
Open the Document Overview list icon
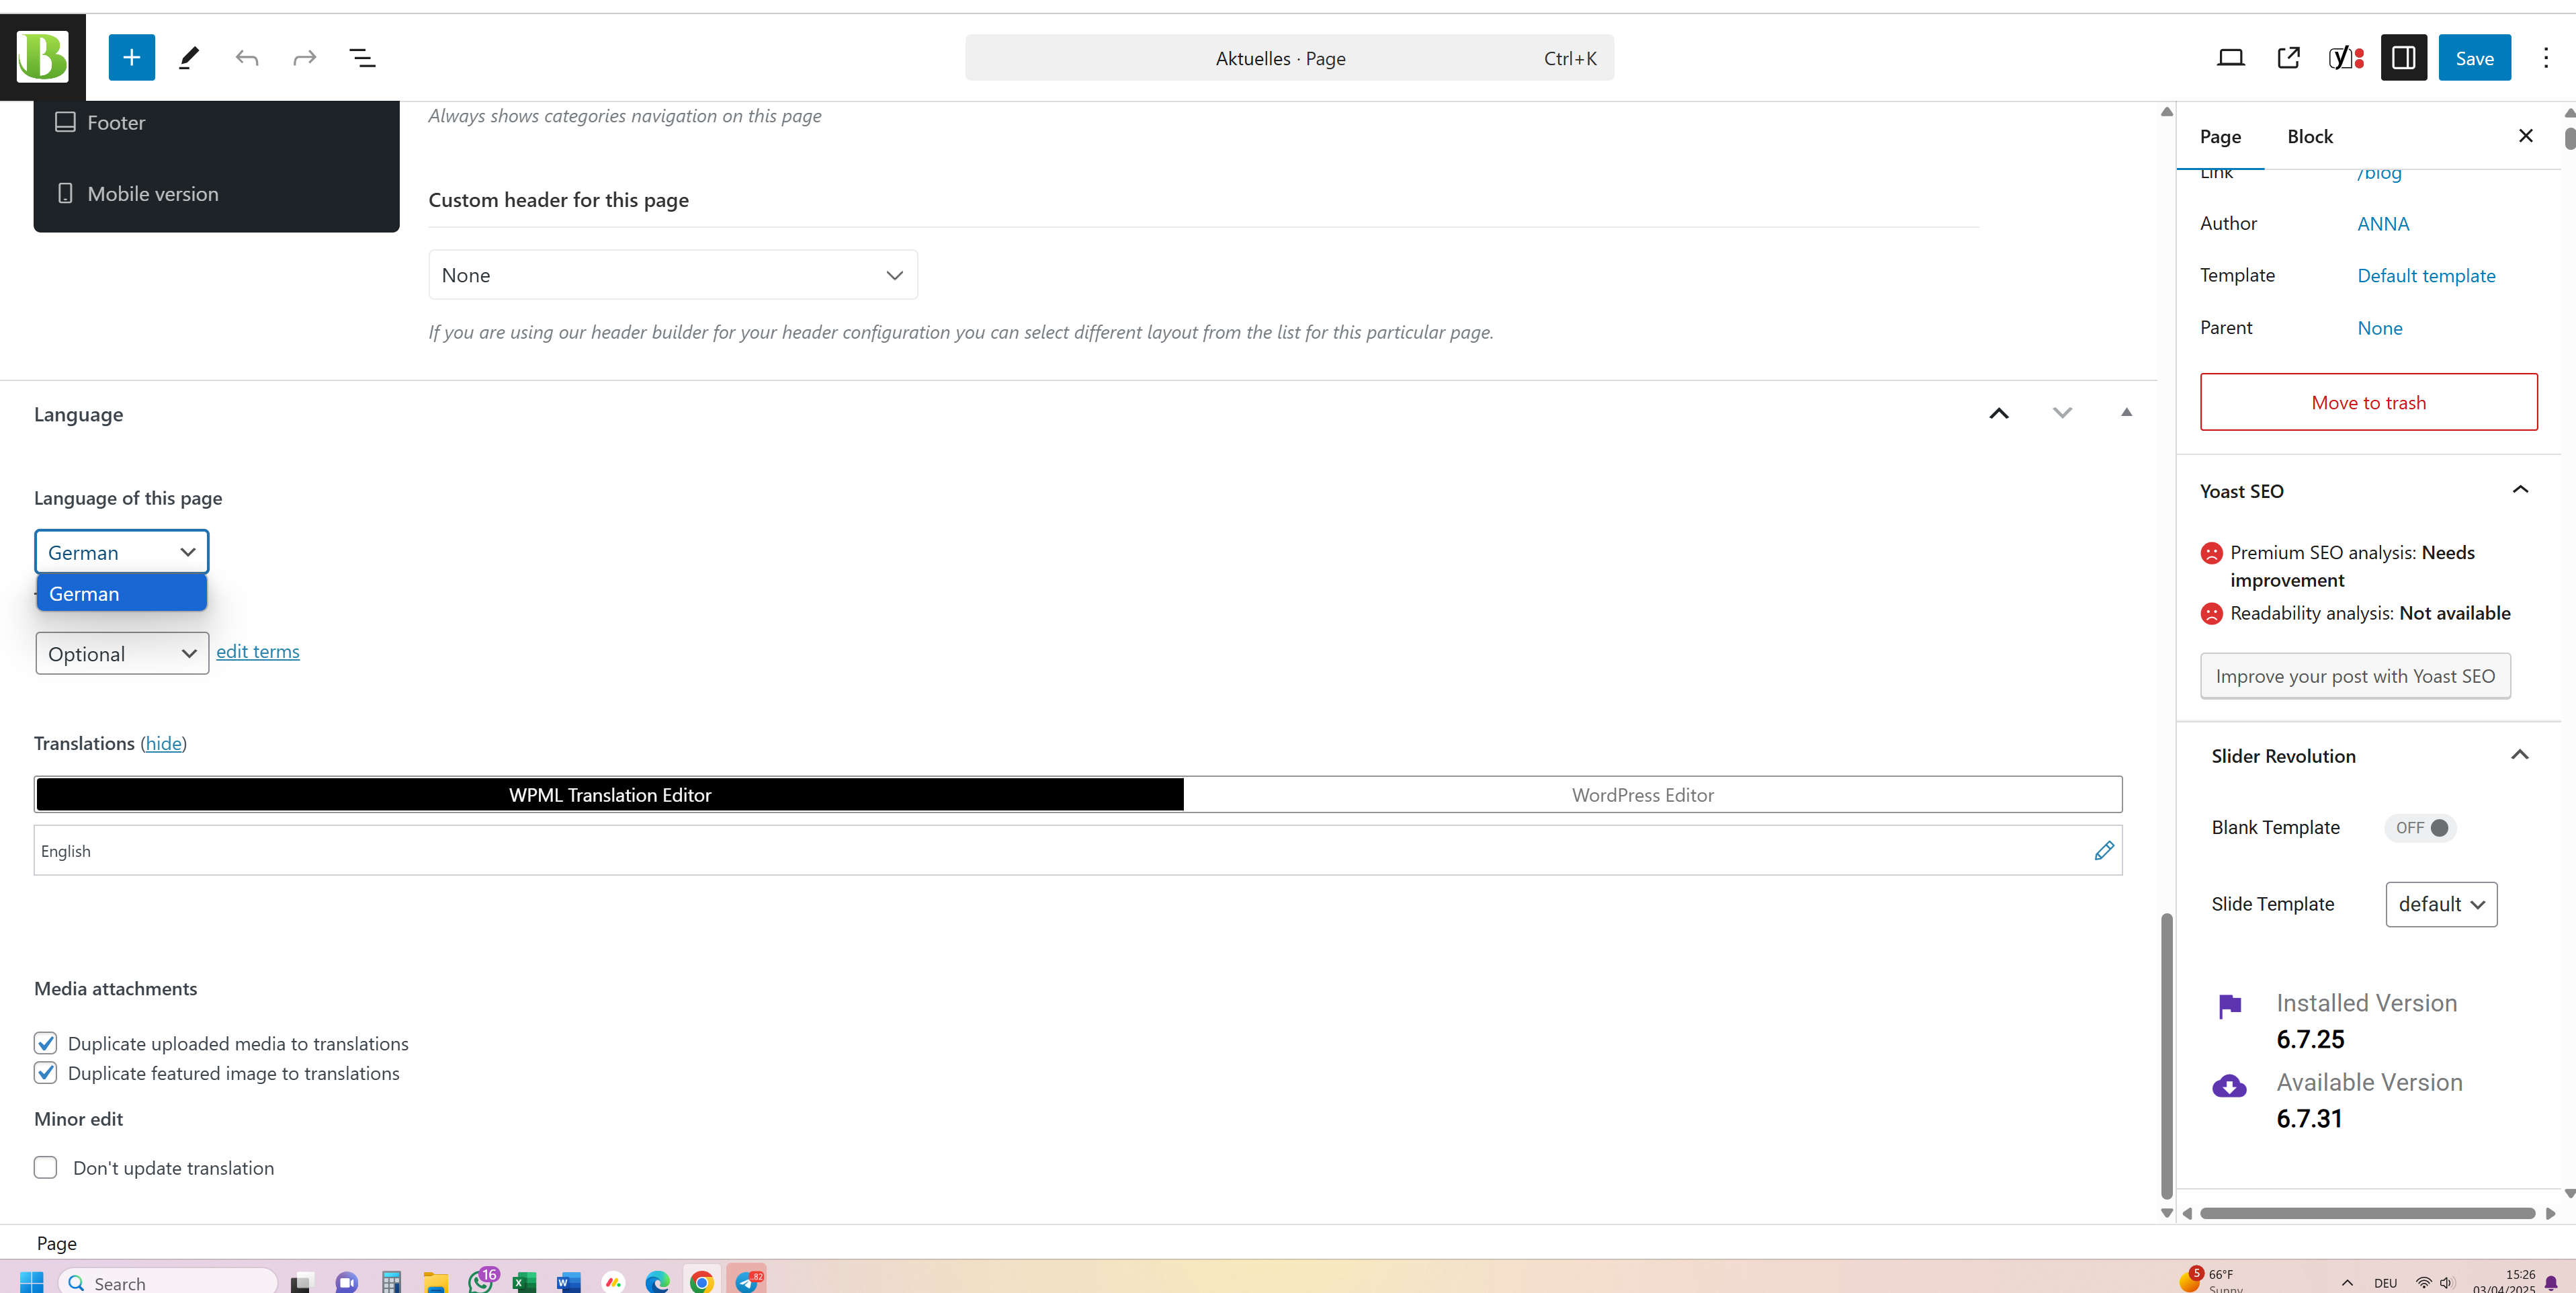(x=362, y=58)
